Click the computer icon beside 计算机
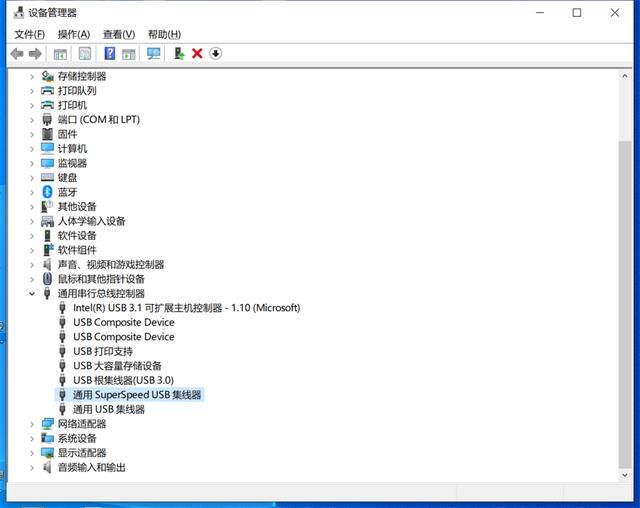The image size is (640, 508). 47,149
